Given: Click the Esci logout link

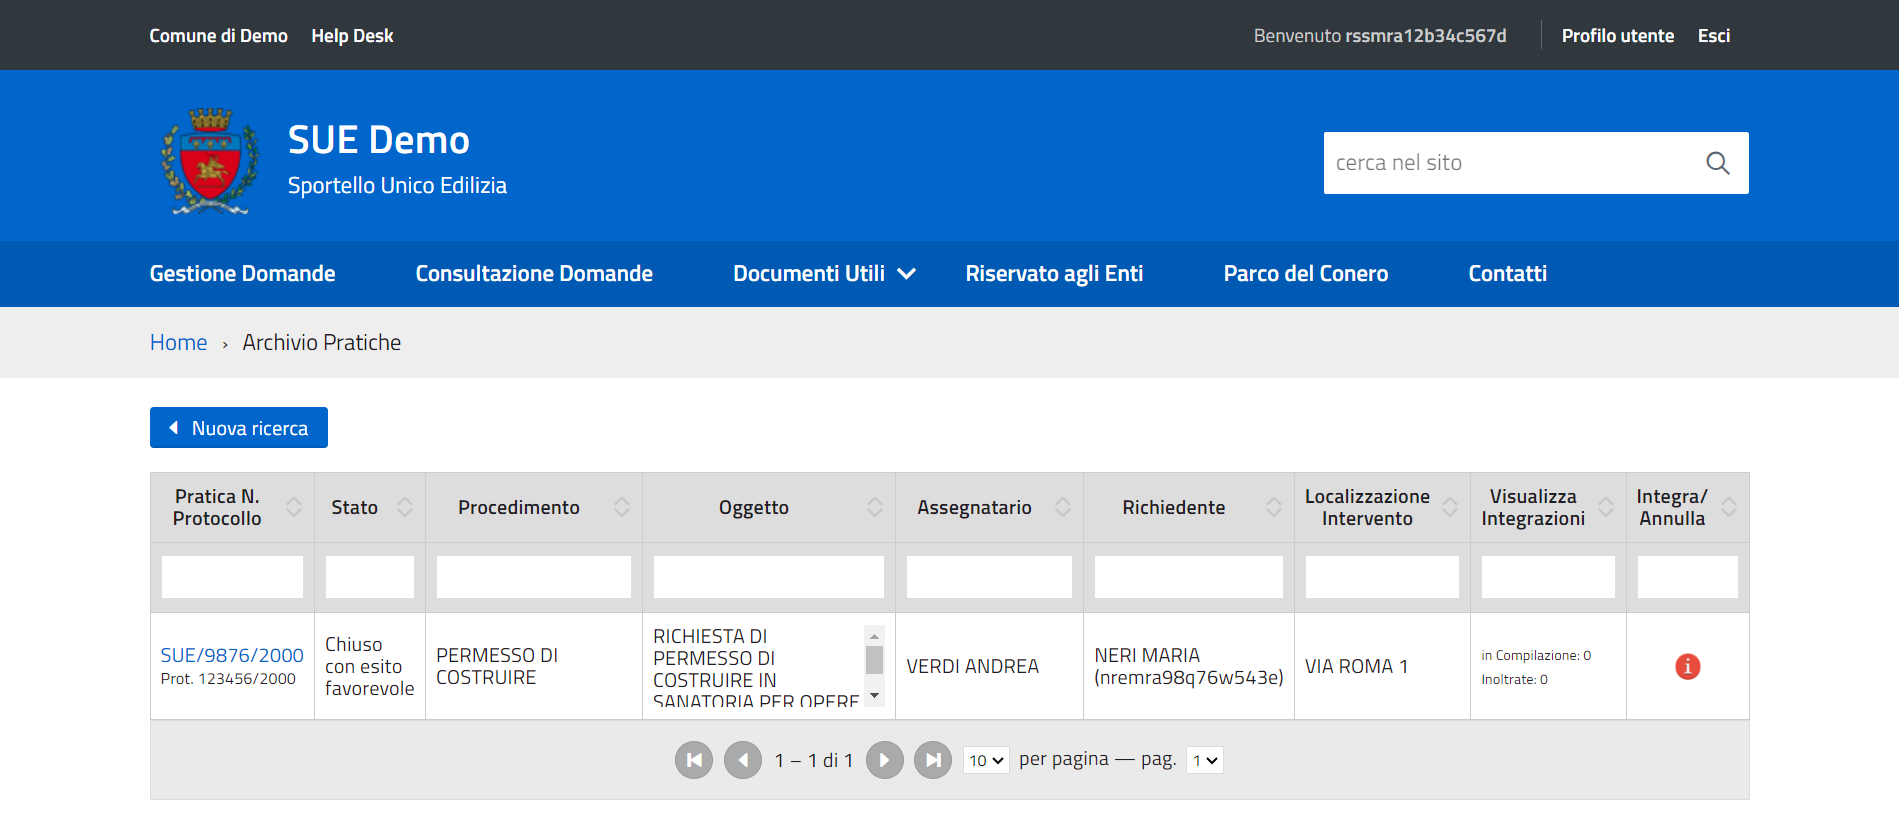Looking at the screenshot, I should tap(1713, 36).
